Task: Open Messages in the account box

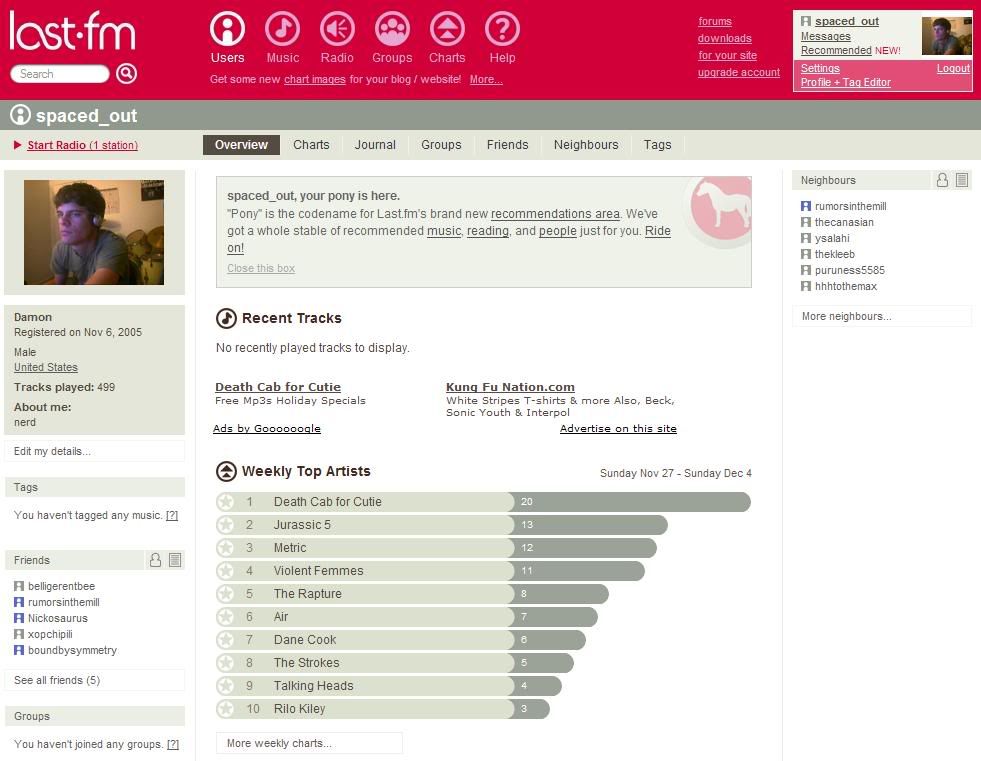Action: coord(826,36)
